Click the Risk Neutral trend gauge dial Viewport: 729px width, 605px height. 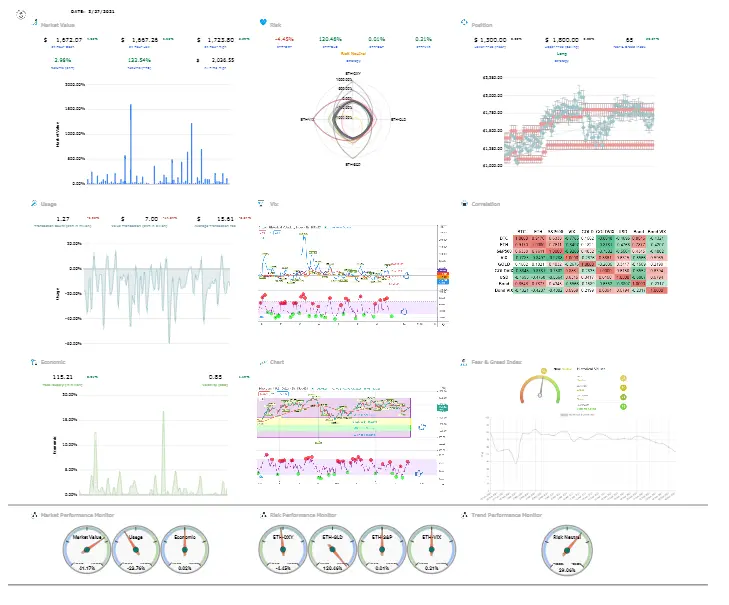click(x=567, y=551)
